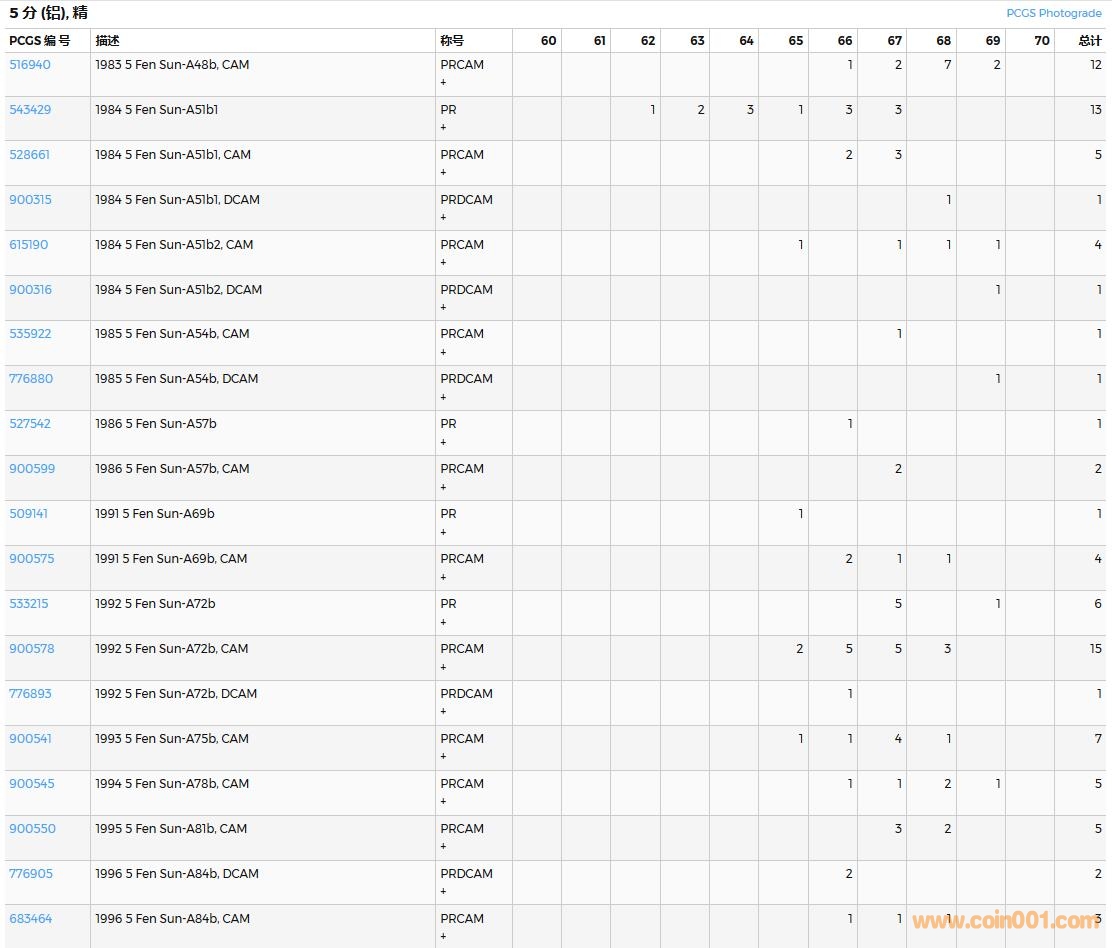1112x948 pixels.
Task: Open coin entry 900578
Action: 32,649
